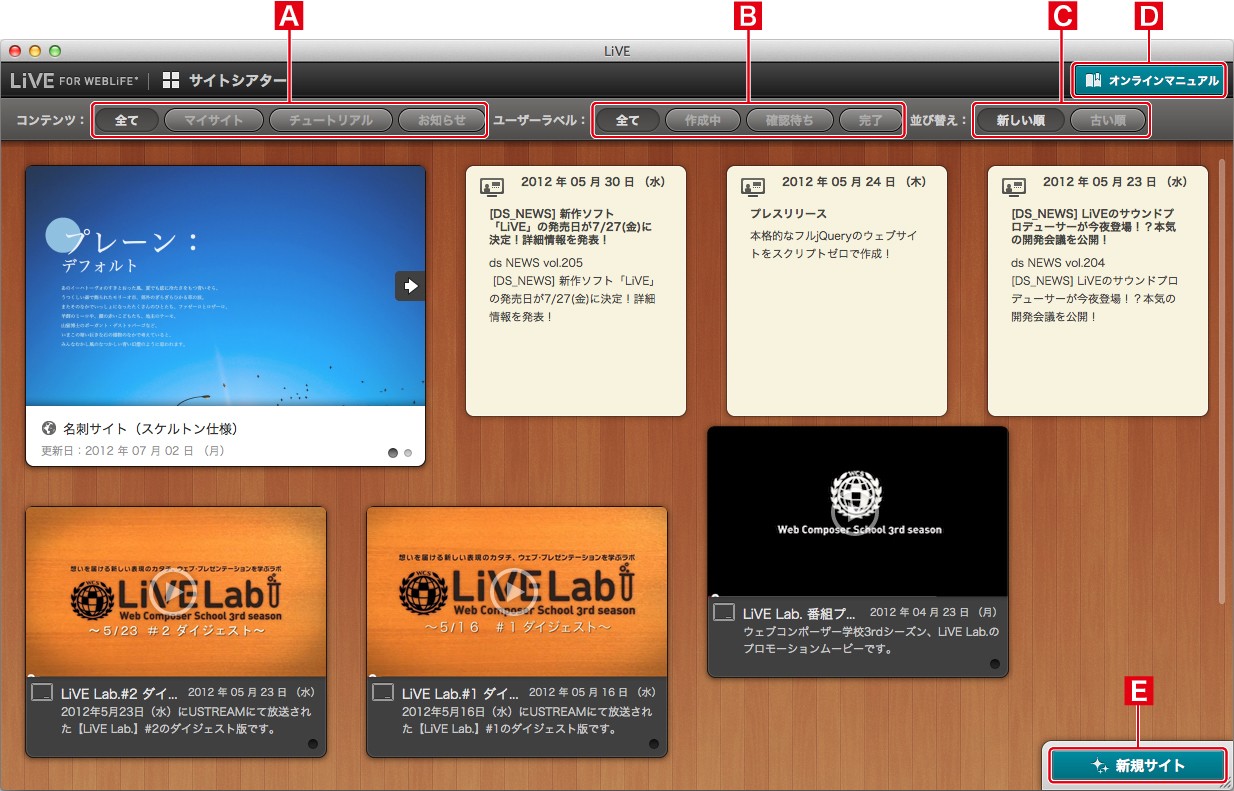Select the first page dot on 名刺サイト card
Screen dimensions: 1234x791
coord(393,453)
